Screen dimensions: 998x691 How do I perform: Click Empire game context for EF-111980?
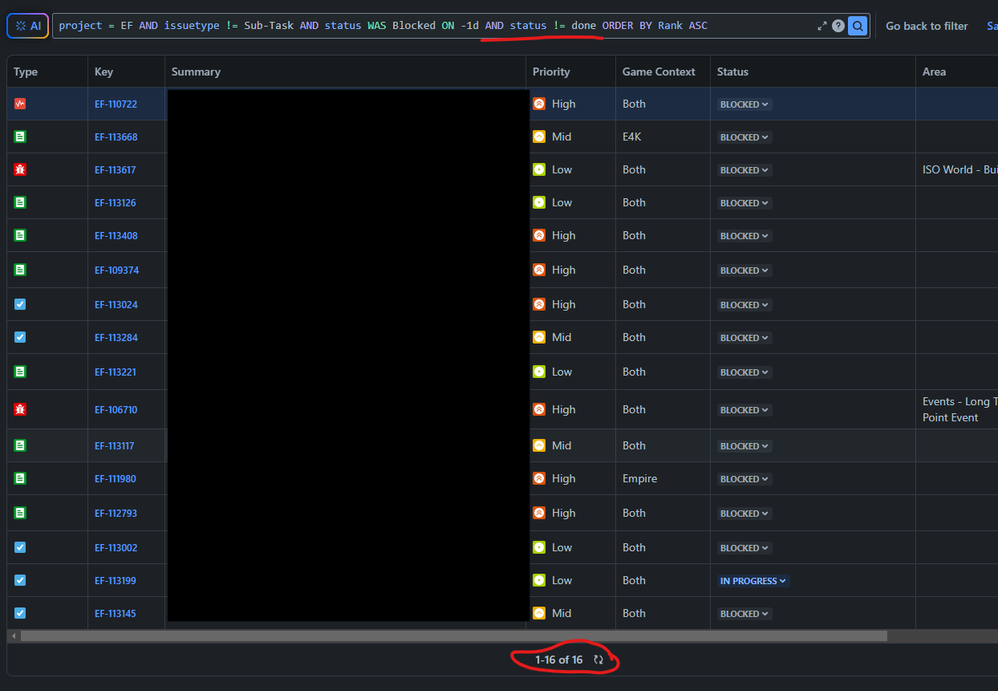[640, 478]
